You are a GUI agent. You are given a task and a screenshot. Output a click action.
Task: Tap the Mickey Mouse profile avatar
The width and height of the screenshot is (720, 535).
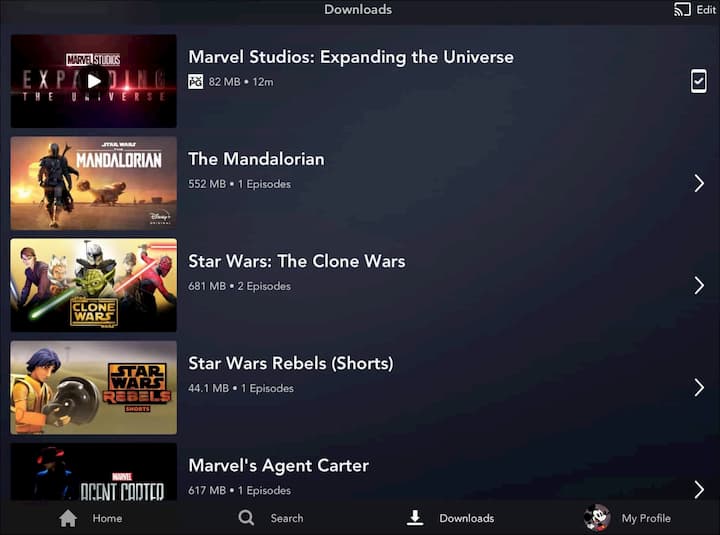pos(597,518)
